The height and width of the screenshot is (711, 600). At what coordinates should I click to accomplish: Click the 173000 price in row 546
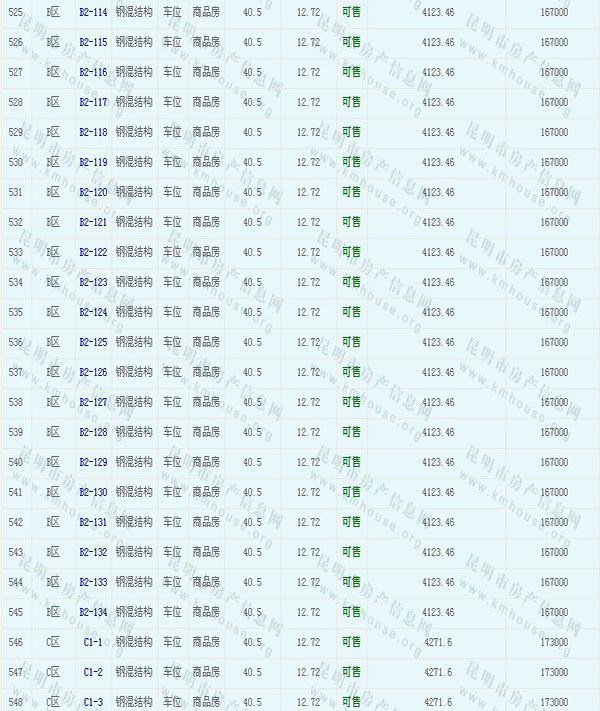(553, 642)
